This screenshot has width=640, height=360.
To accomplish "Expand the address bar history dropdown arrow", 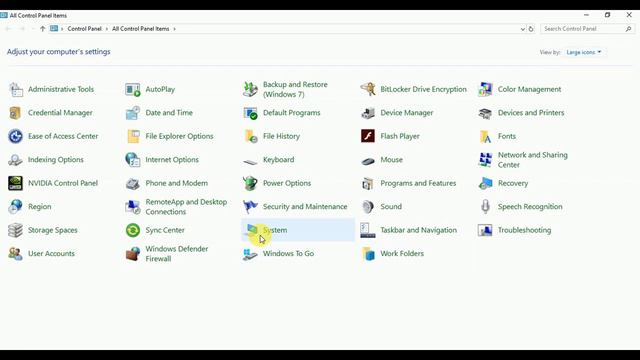I will coord(522,29).
